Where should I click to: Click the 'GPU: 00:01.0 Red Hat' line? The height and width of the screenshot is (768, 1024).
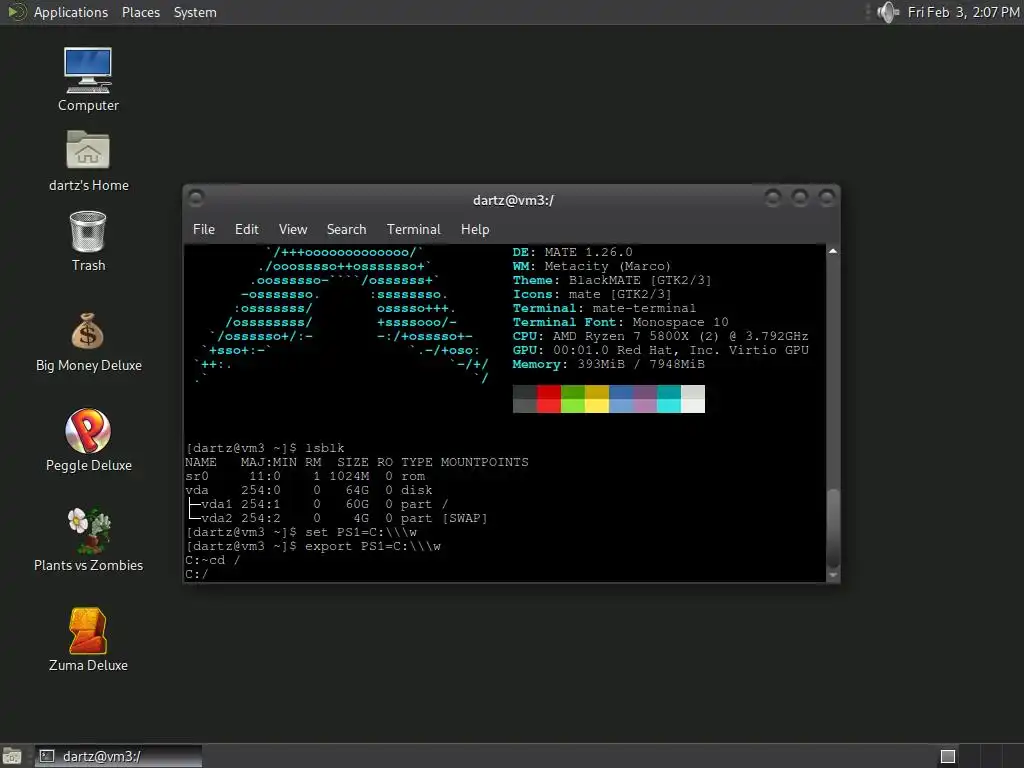point(660,350)
